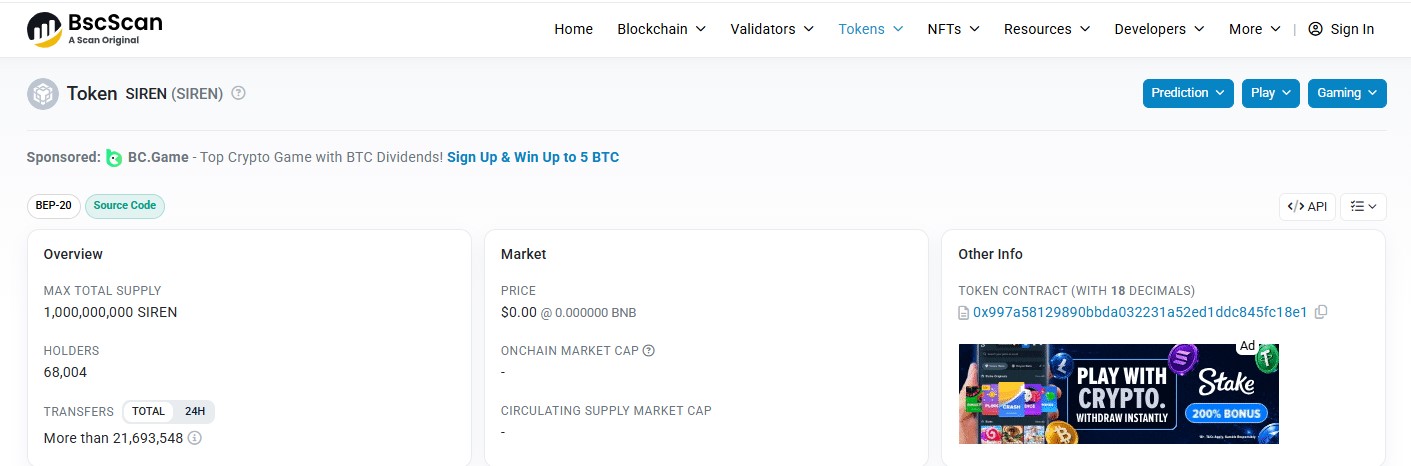Click the Sign In user icon
The height and width of the screenshot is (466, 1411).
[x=1315, y=29]
